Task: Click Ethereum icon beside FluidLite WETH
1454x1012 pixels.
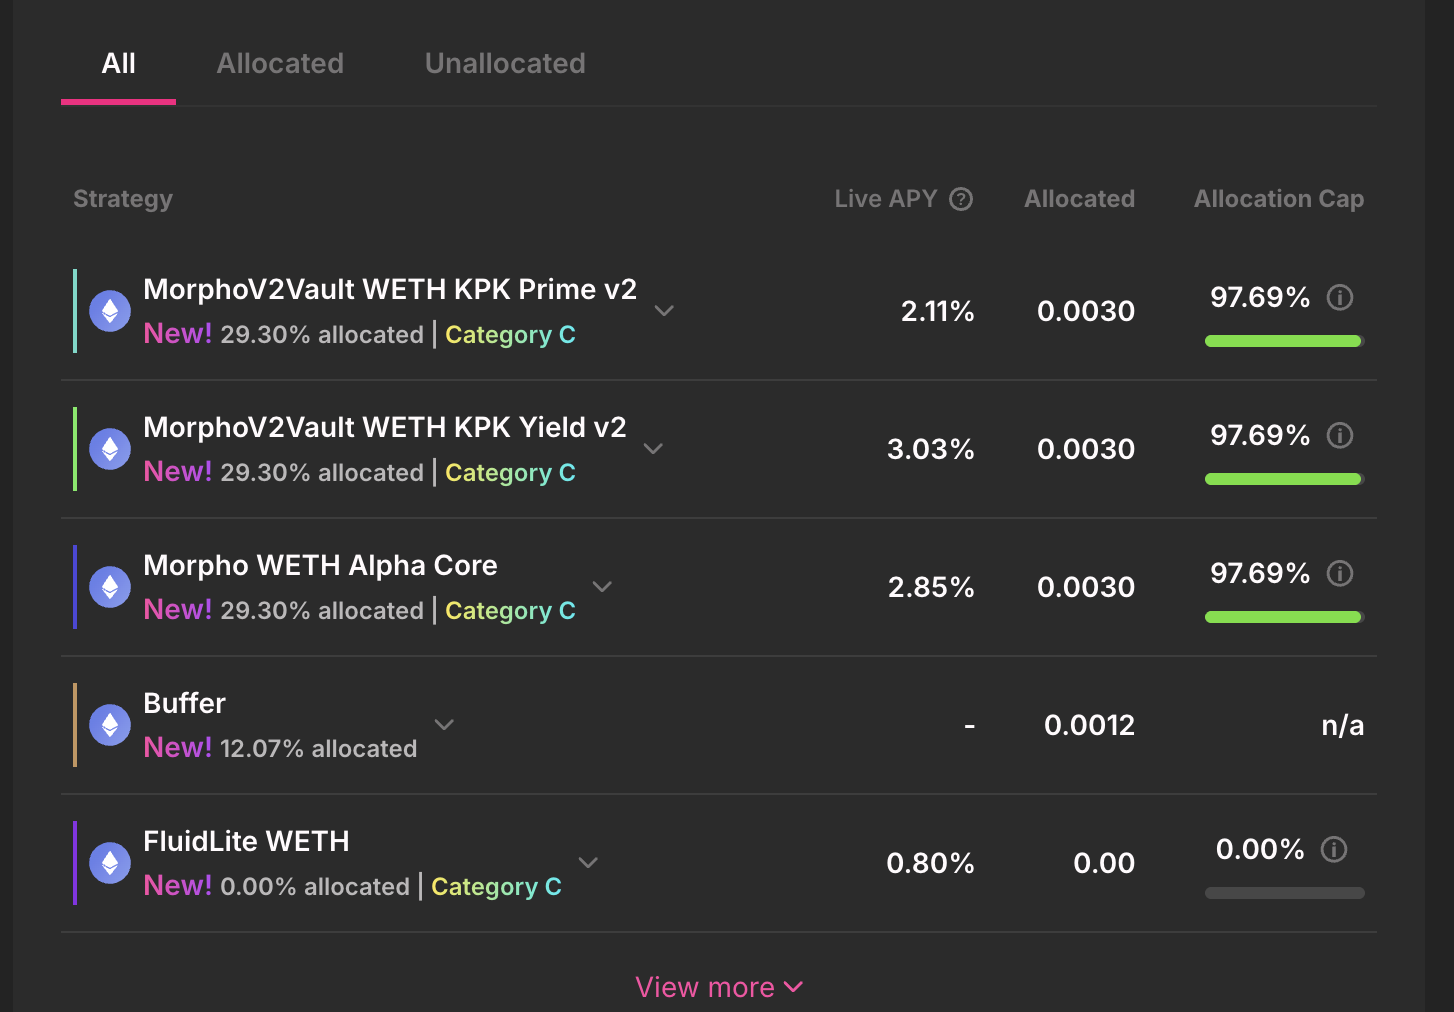Action: point(110,863)
